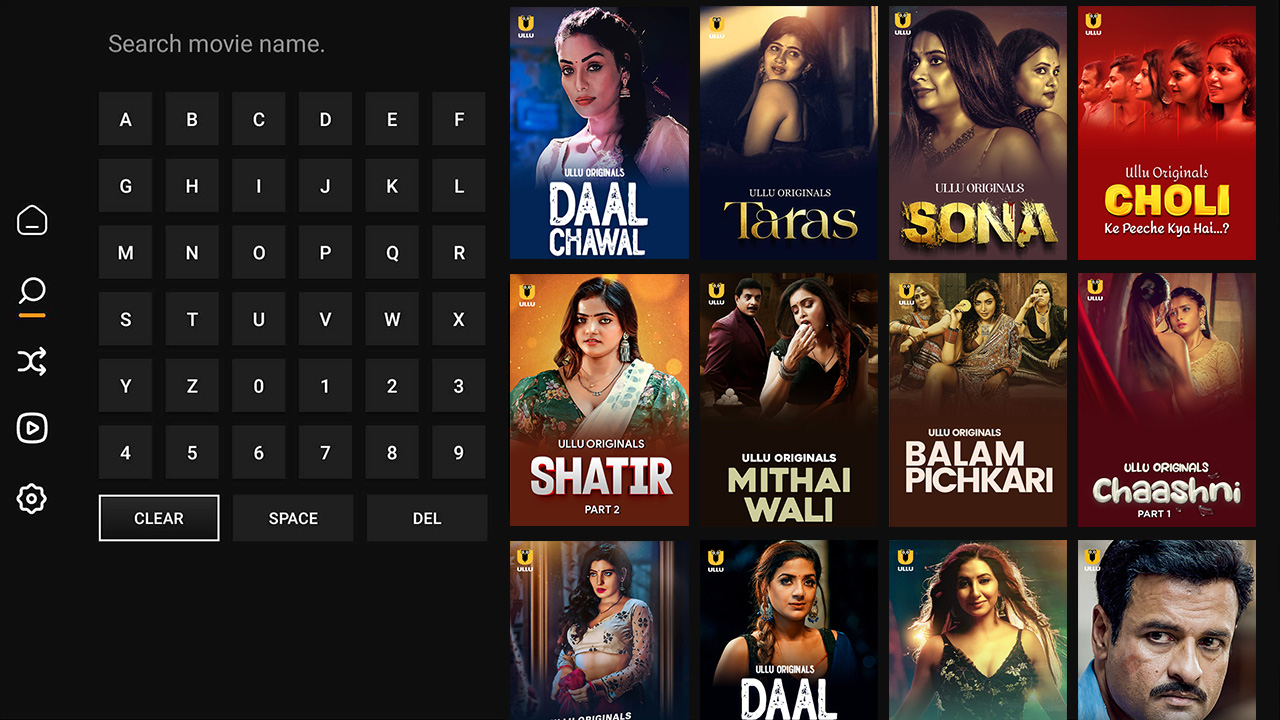Image resolution: width=1280 pixels, height=720 pixels.
Task: Focus the Search movie name field
Action: [x=292, y=44]
